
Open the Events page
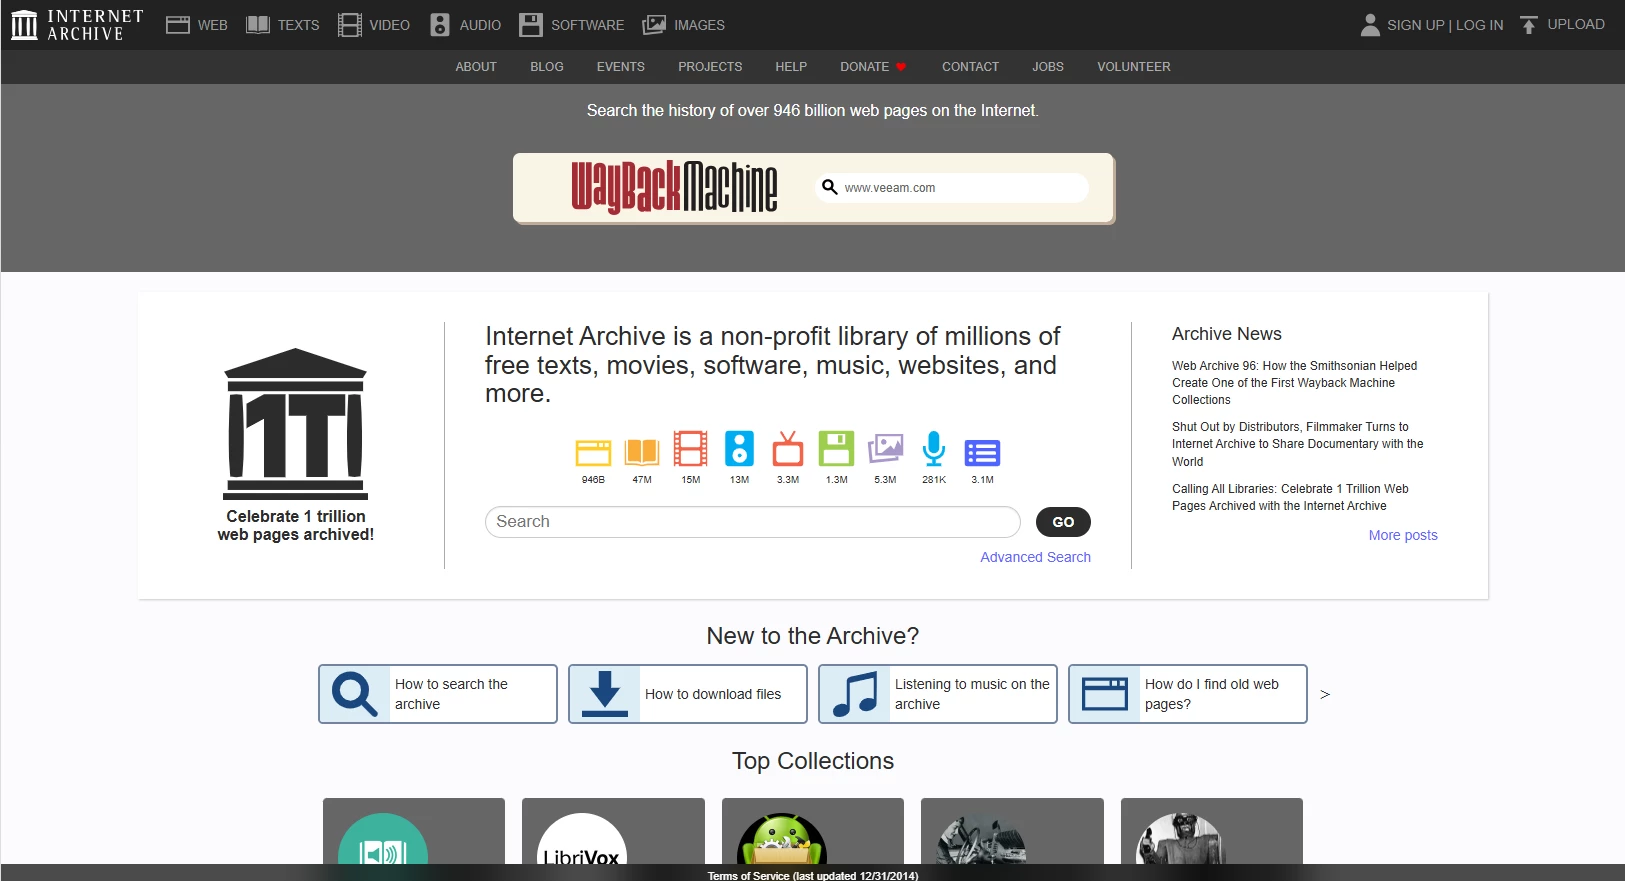pos(621,67)
